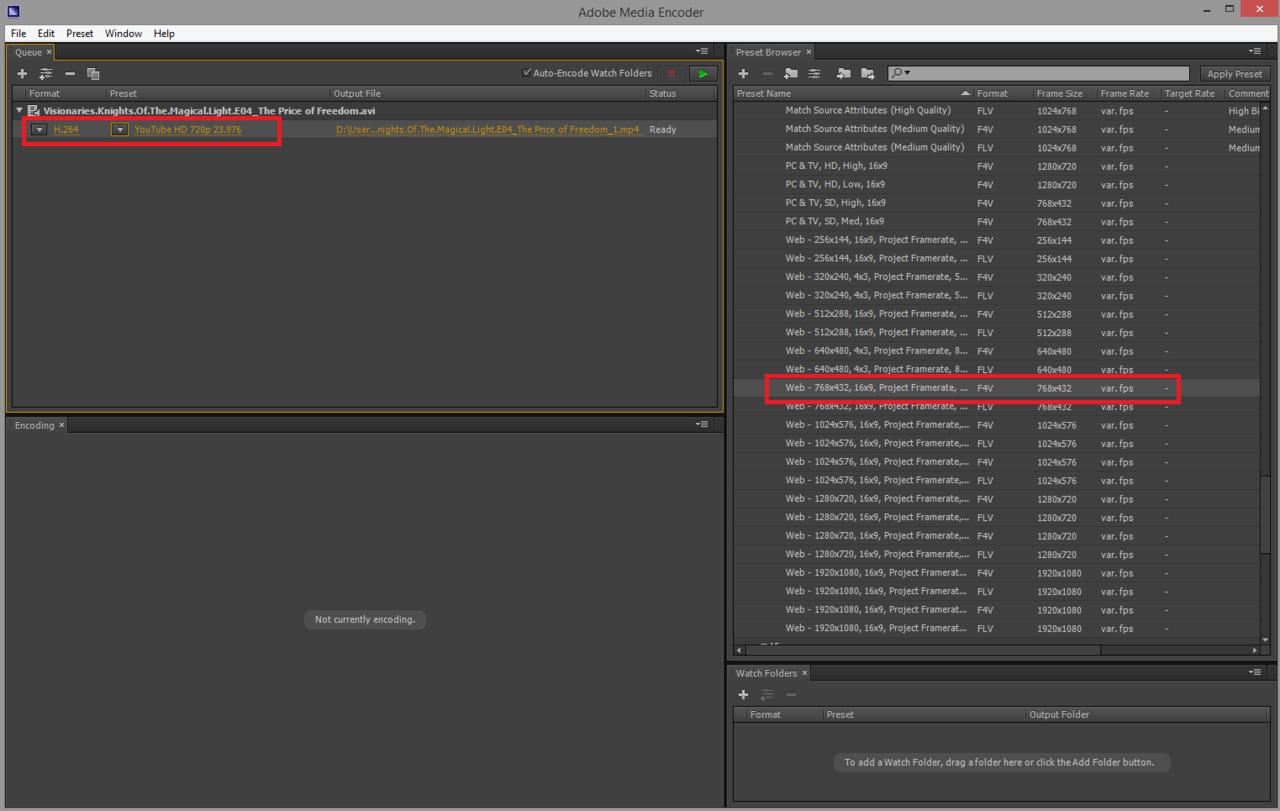Open the Preset menu

point(80,33)
